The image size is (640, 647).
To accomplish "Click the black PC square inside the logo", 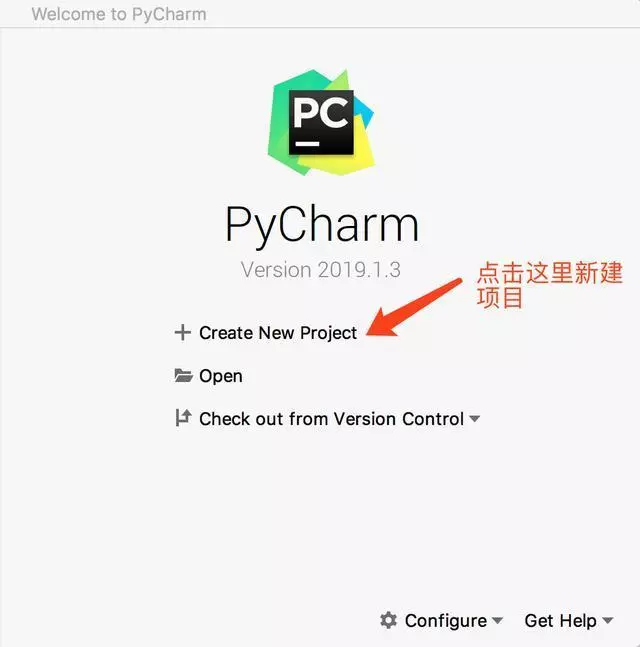I will (x=321, y=122).
